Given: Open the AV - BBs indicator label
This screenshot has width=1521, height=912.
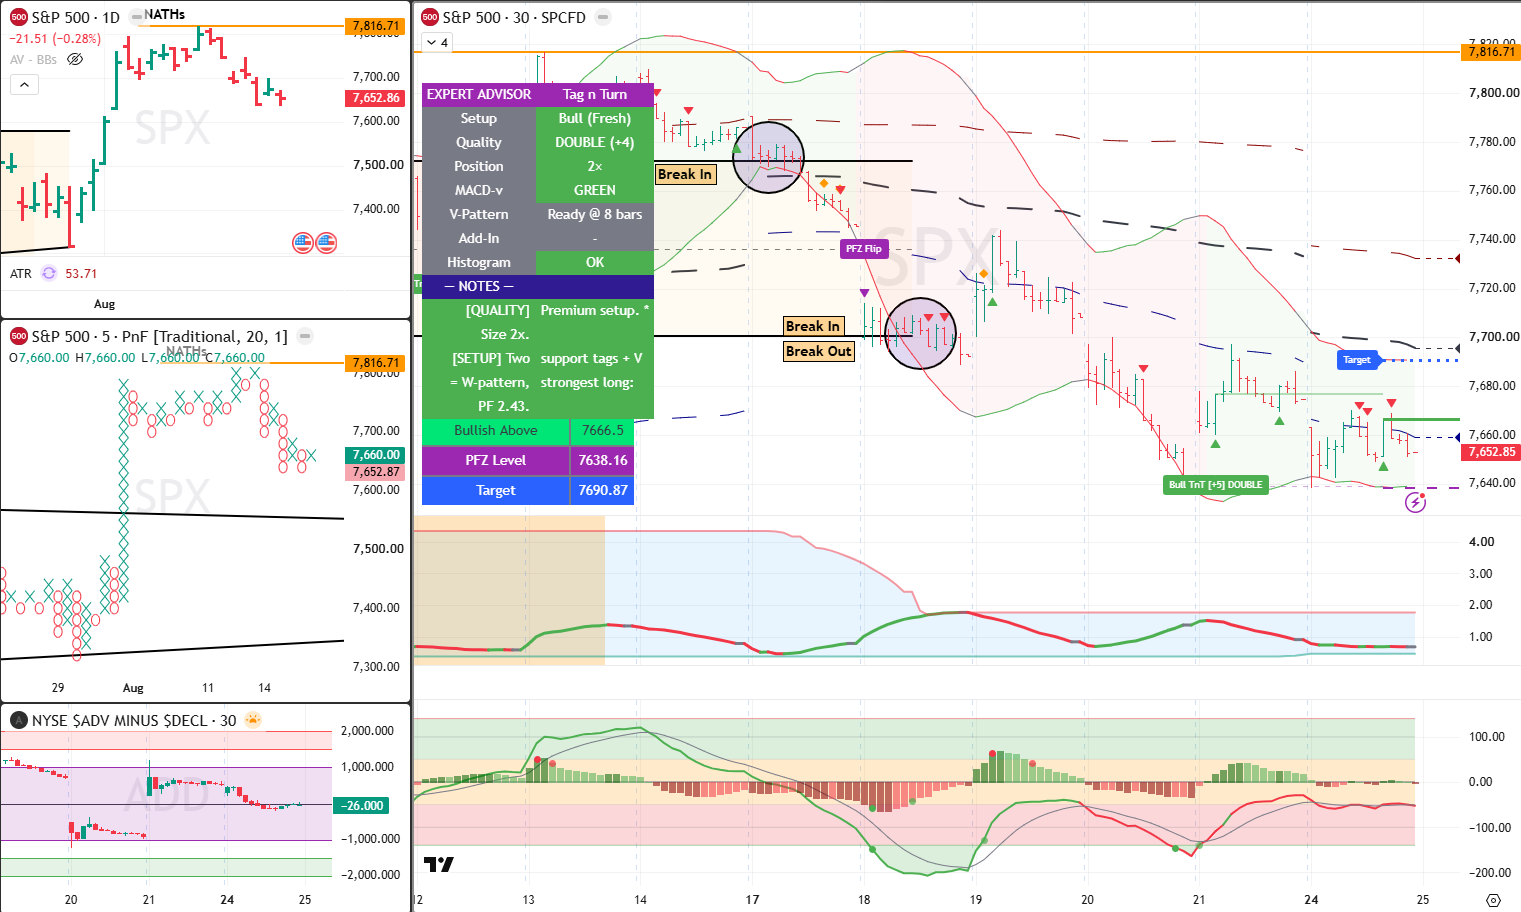Looking at the screenshot, I should (x=33, y=60).
